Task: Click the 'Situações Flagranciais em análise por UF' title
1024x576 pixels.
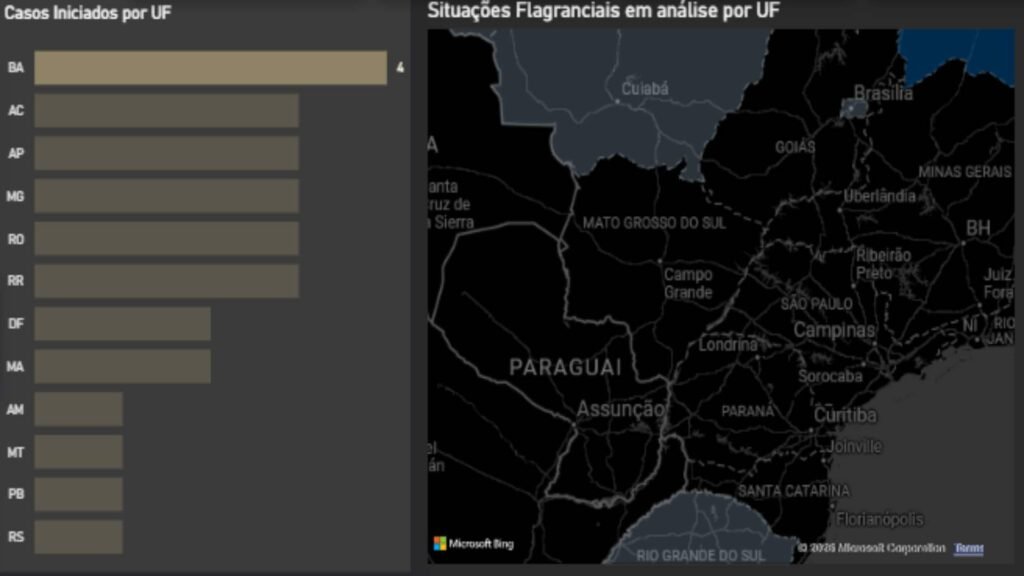Action: click(603, 10)
